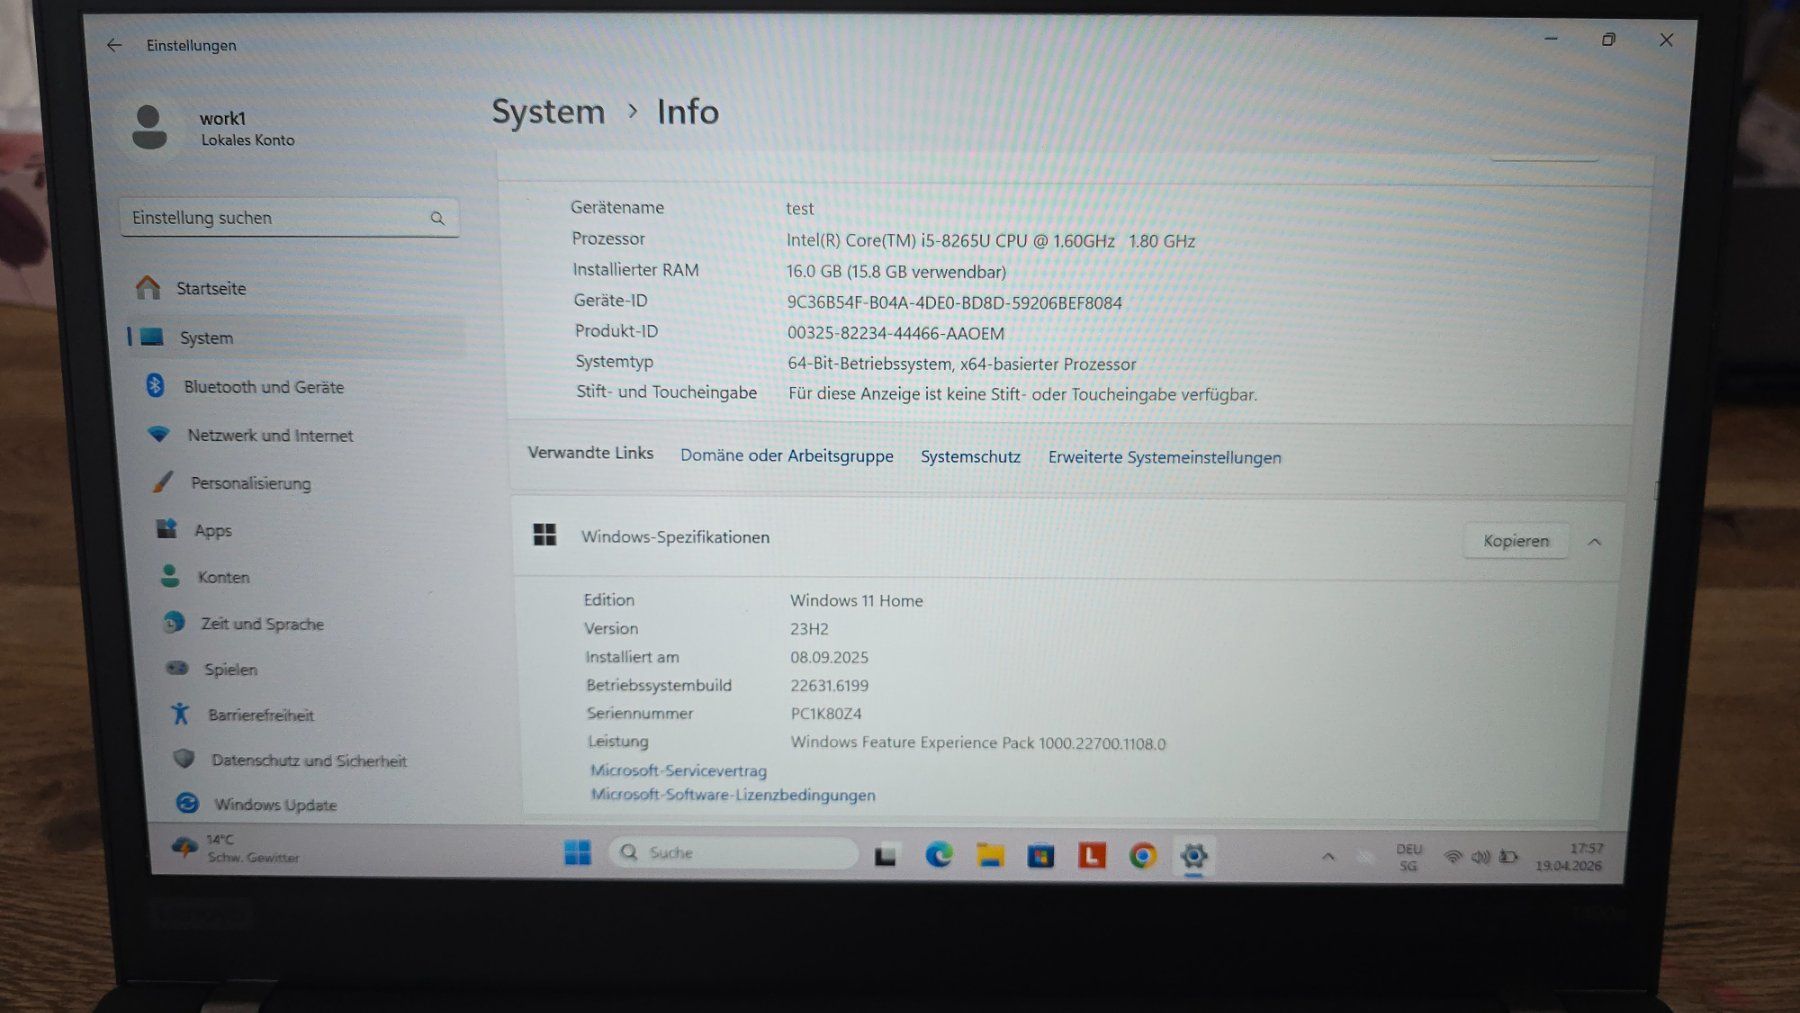
Task: Switch the DEU SG keyboard layout
Action: [x=1408, y=858]
